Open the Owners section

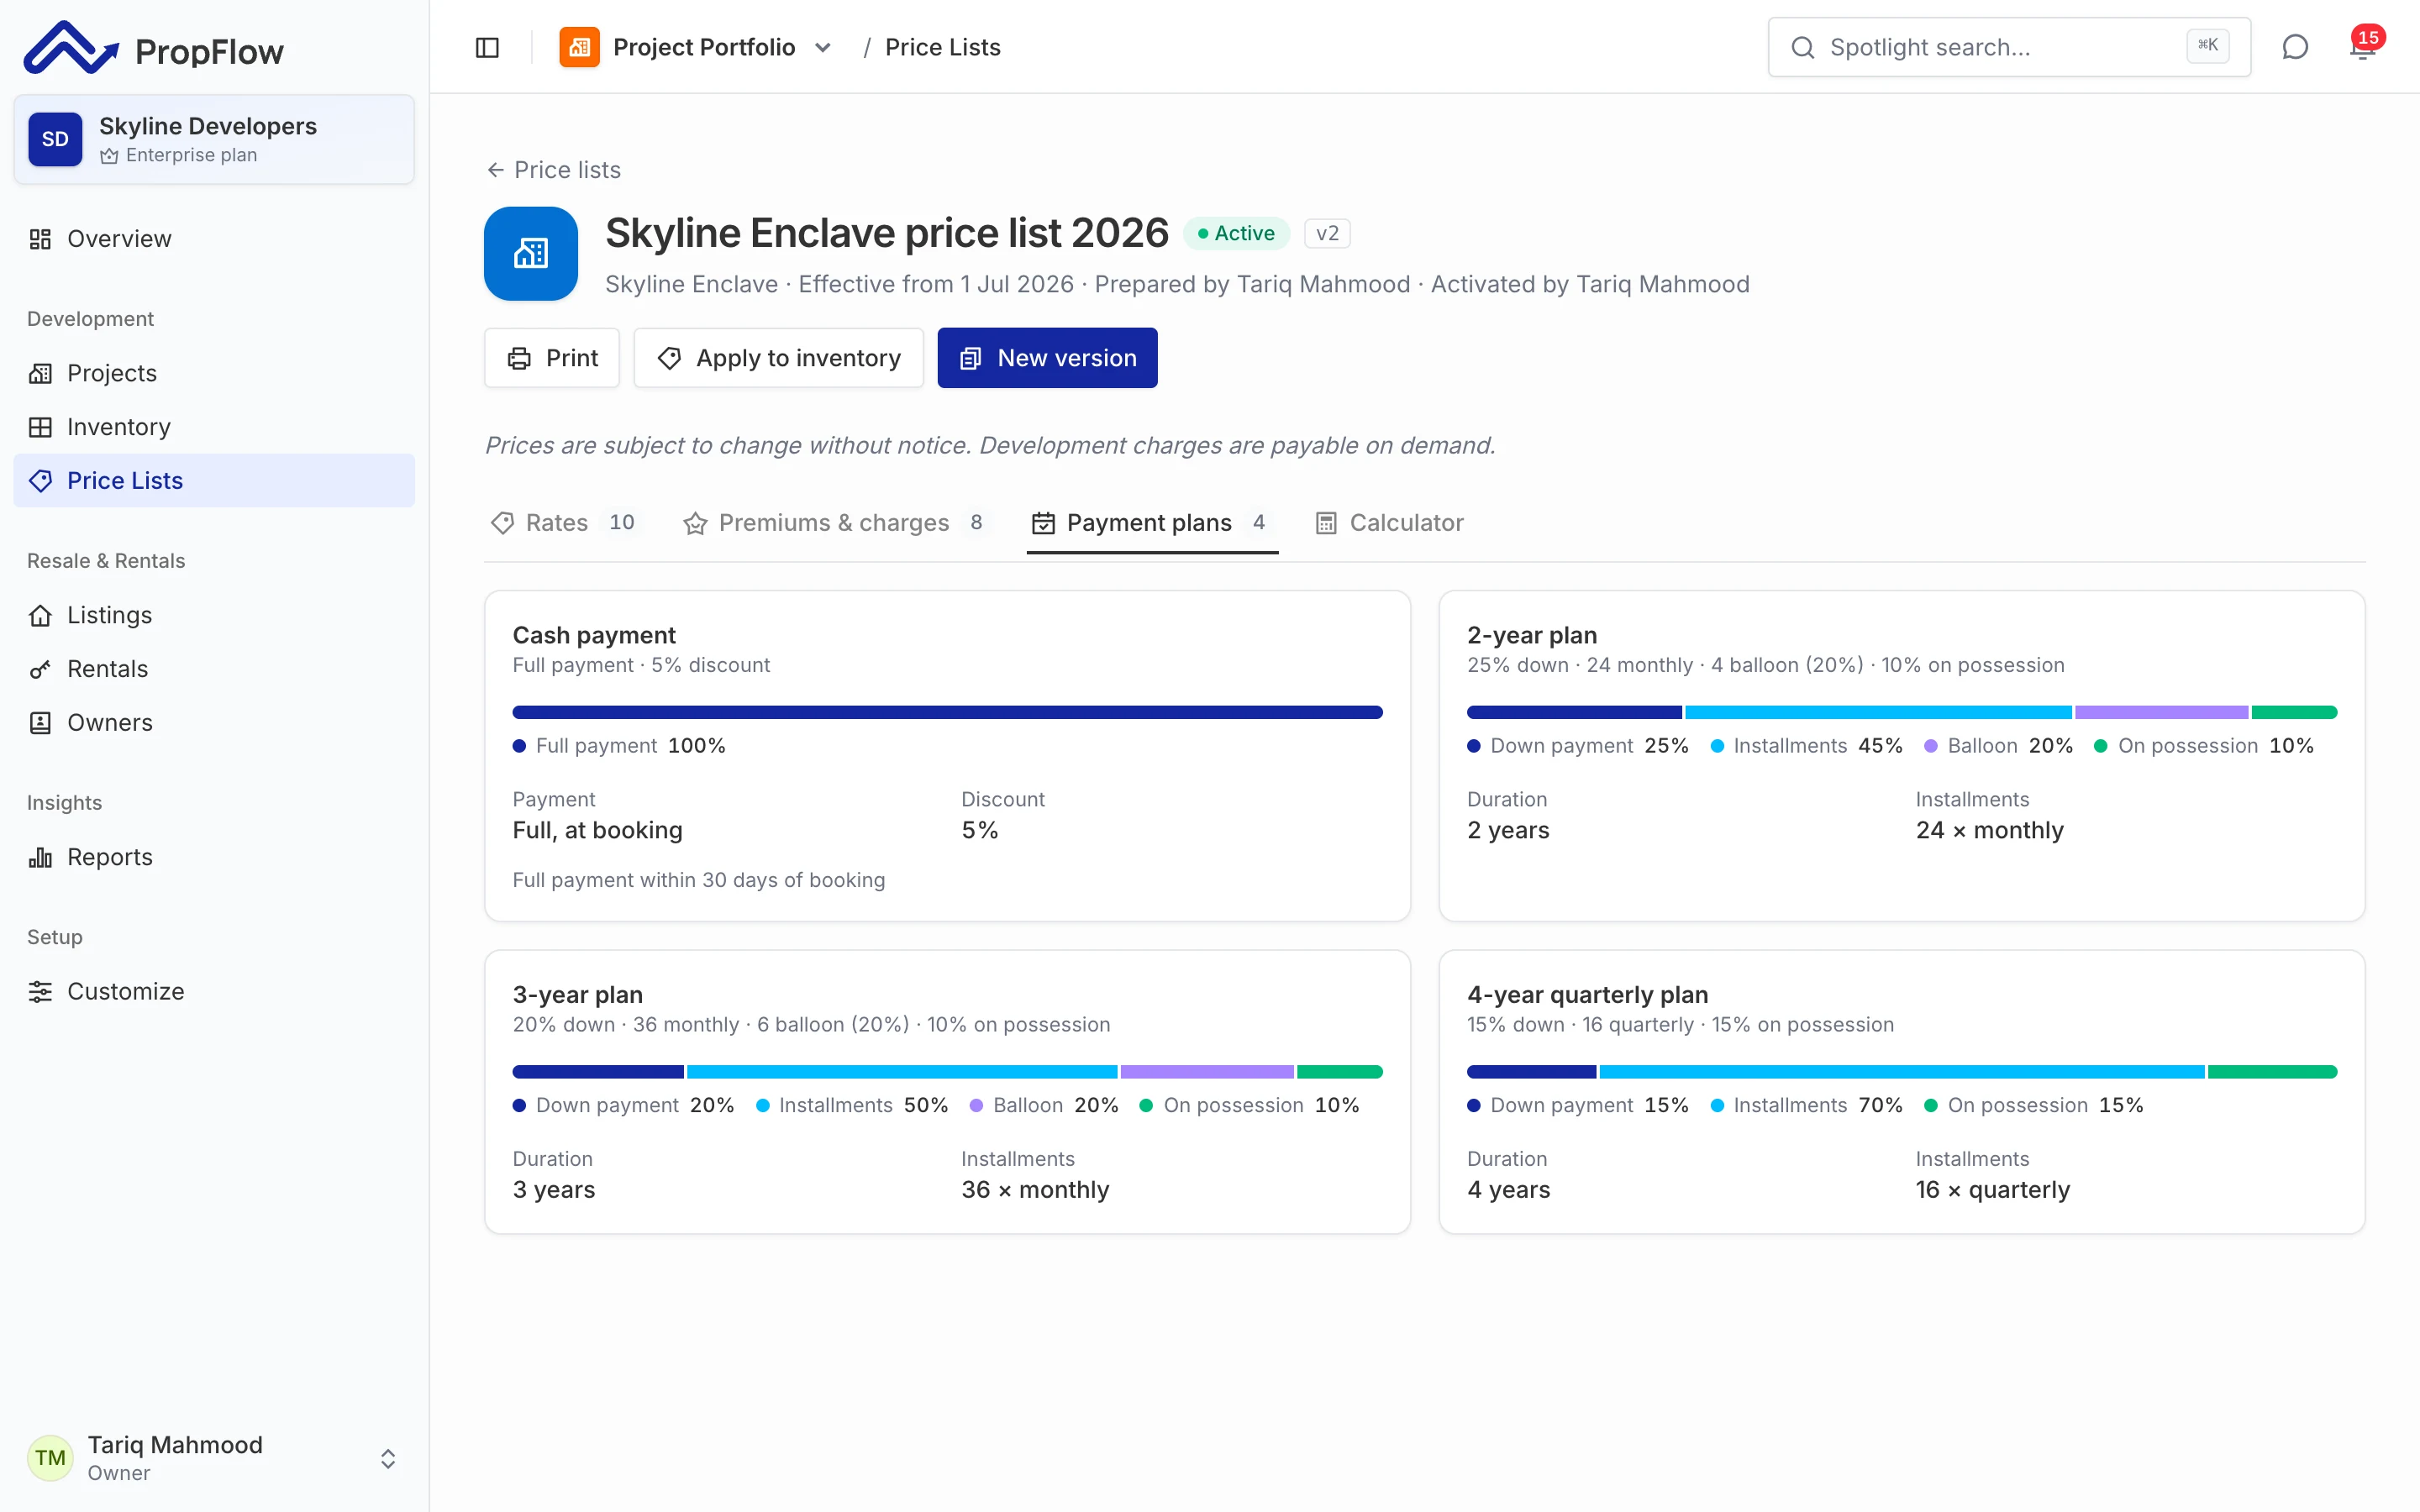[x=214, y=723]
